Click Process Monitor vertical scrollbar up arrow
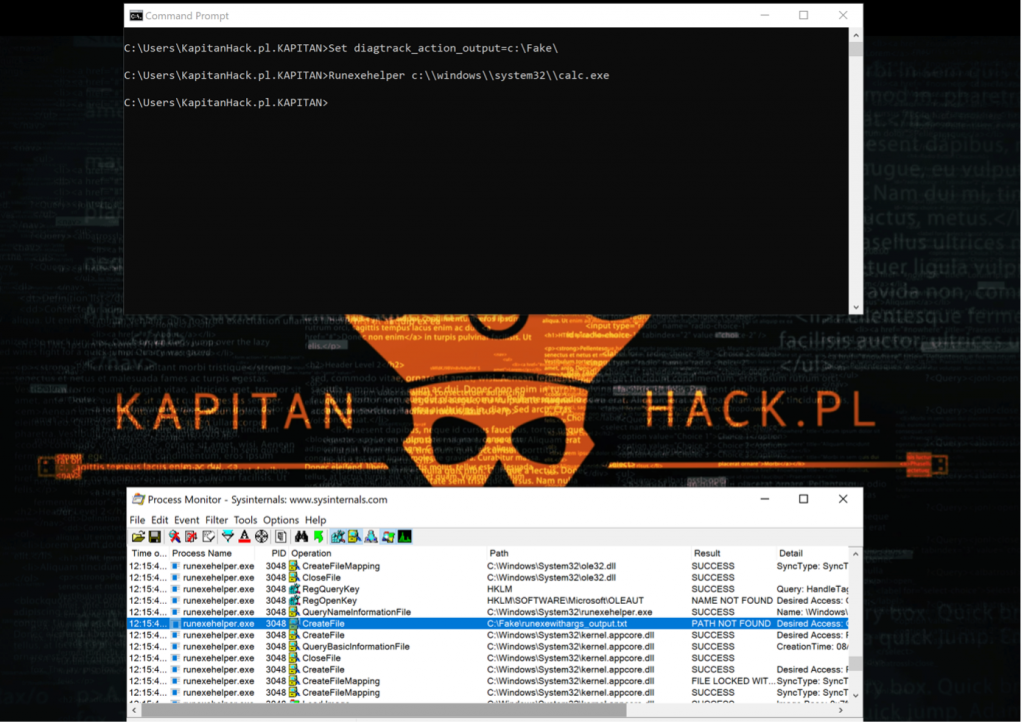The image size is (1024, 724). 856,554
